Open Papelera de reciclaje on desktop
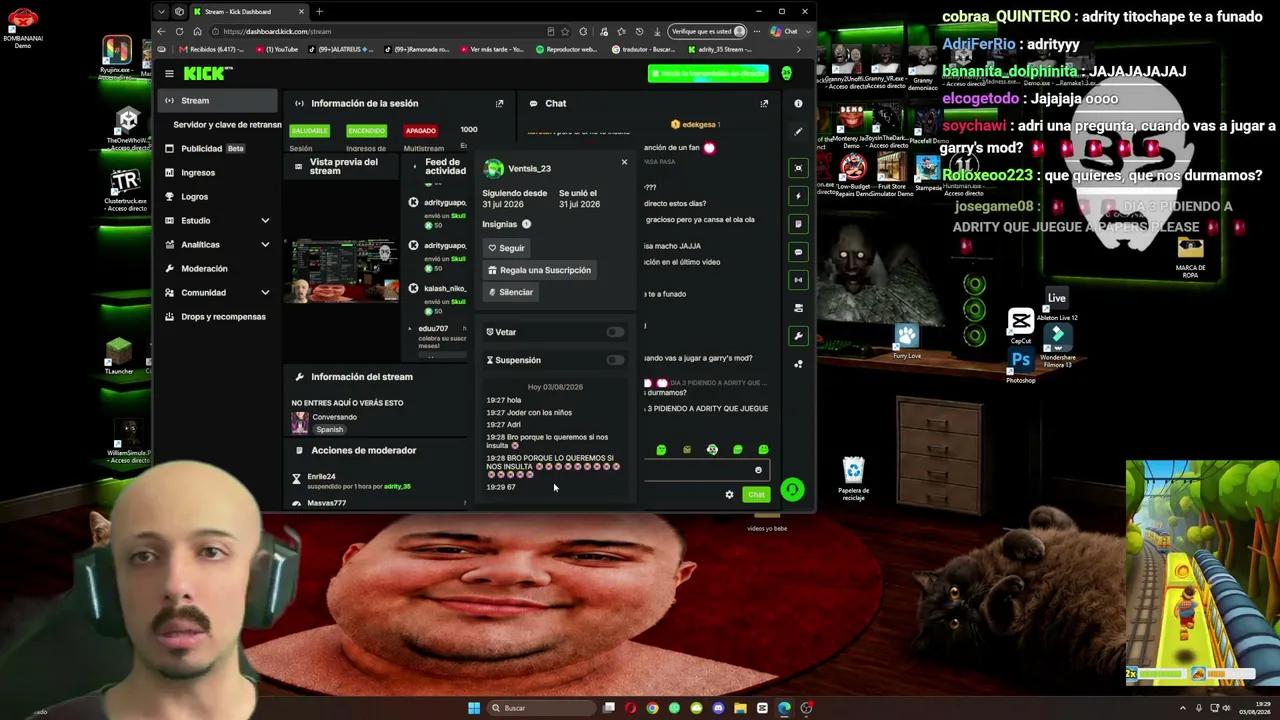The width and height of the screenshot is (1280, 720). (x=853, y=478)
